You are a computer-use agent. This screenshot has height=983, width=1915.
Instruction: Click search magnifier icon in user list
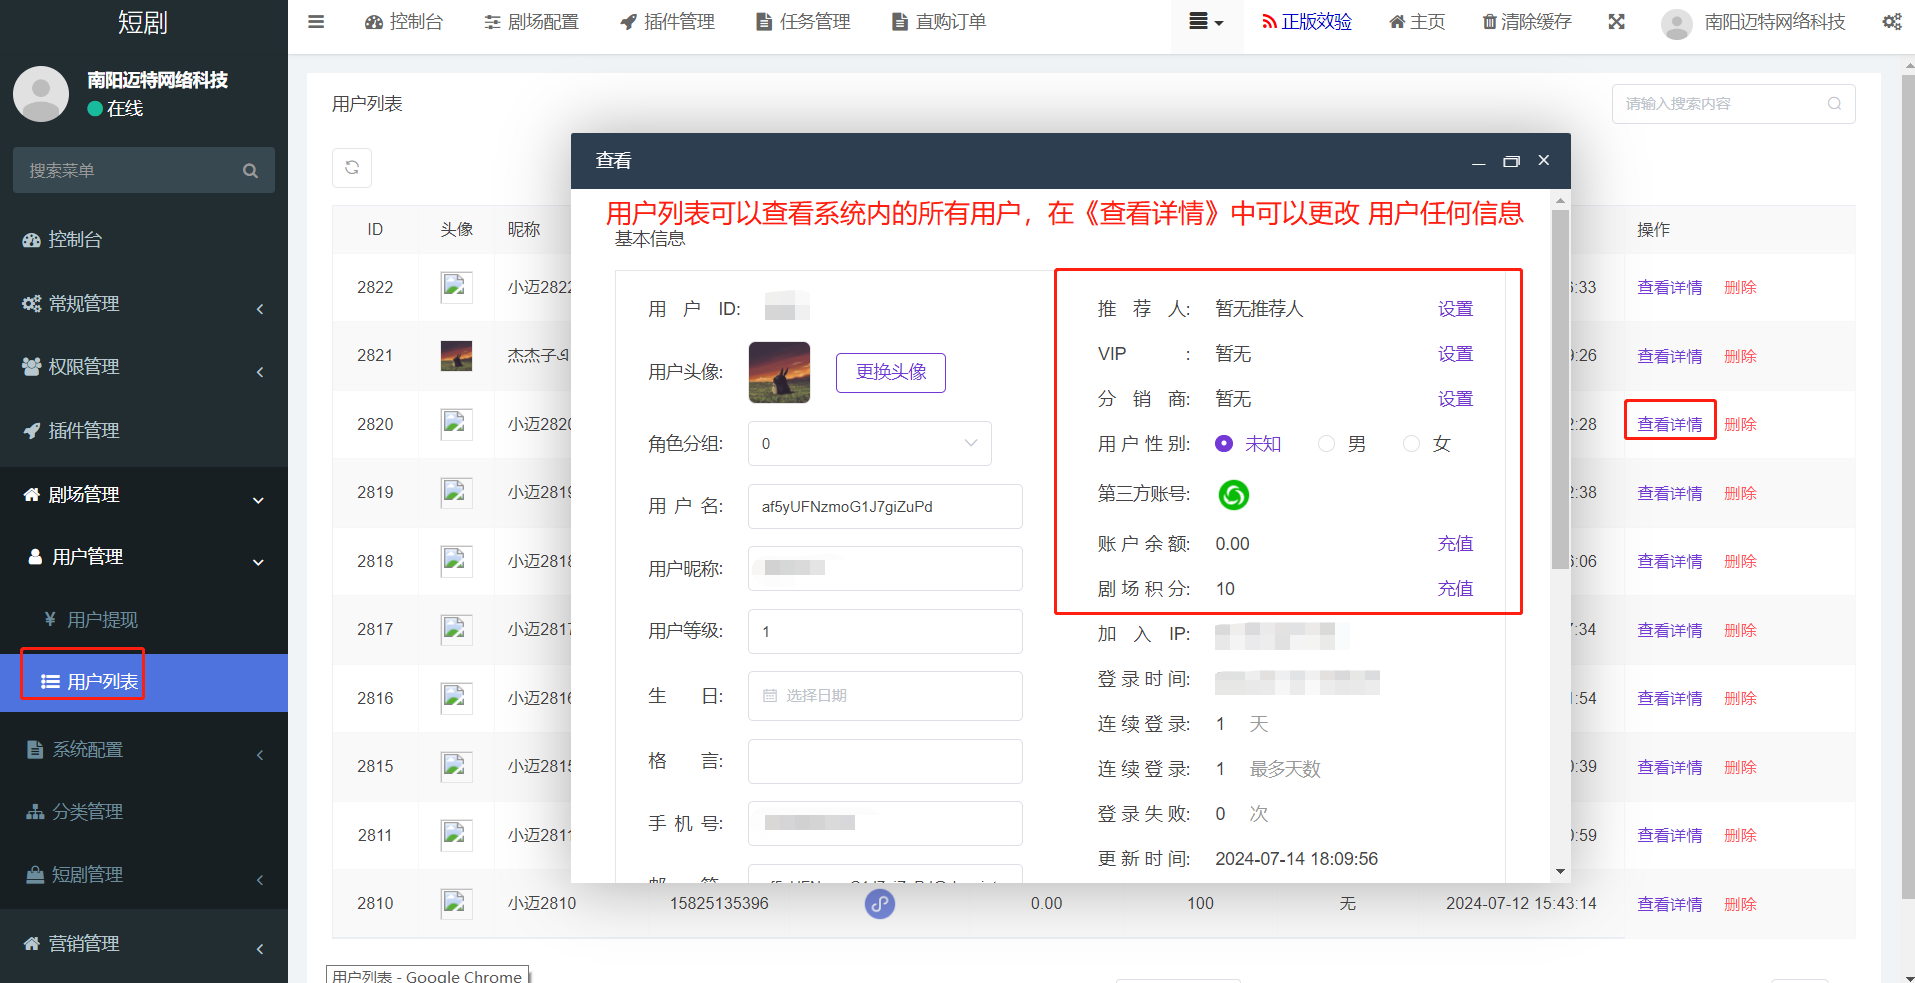point(1834,104)
